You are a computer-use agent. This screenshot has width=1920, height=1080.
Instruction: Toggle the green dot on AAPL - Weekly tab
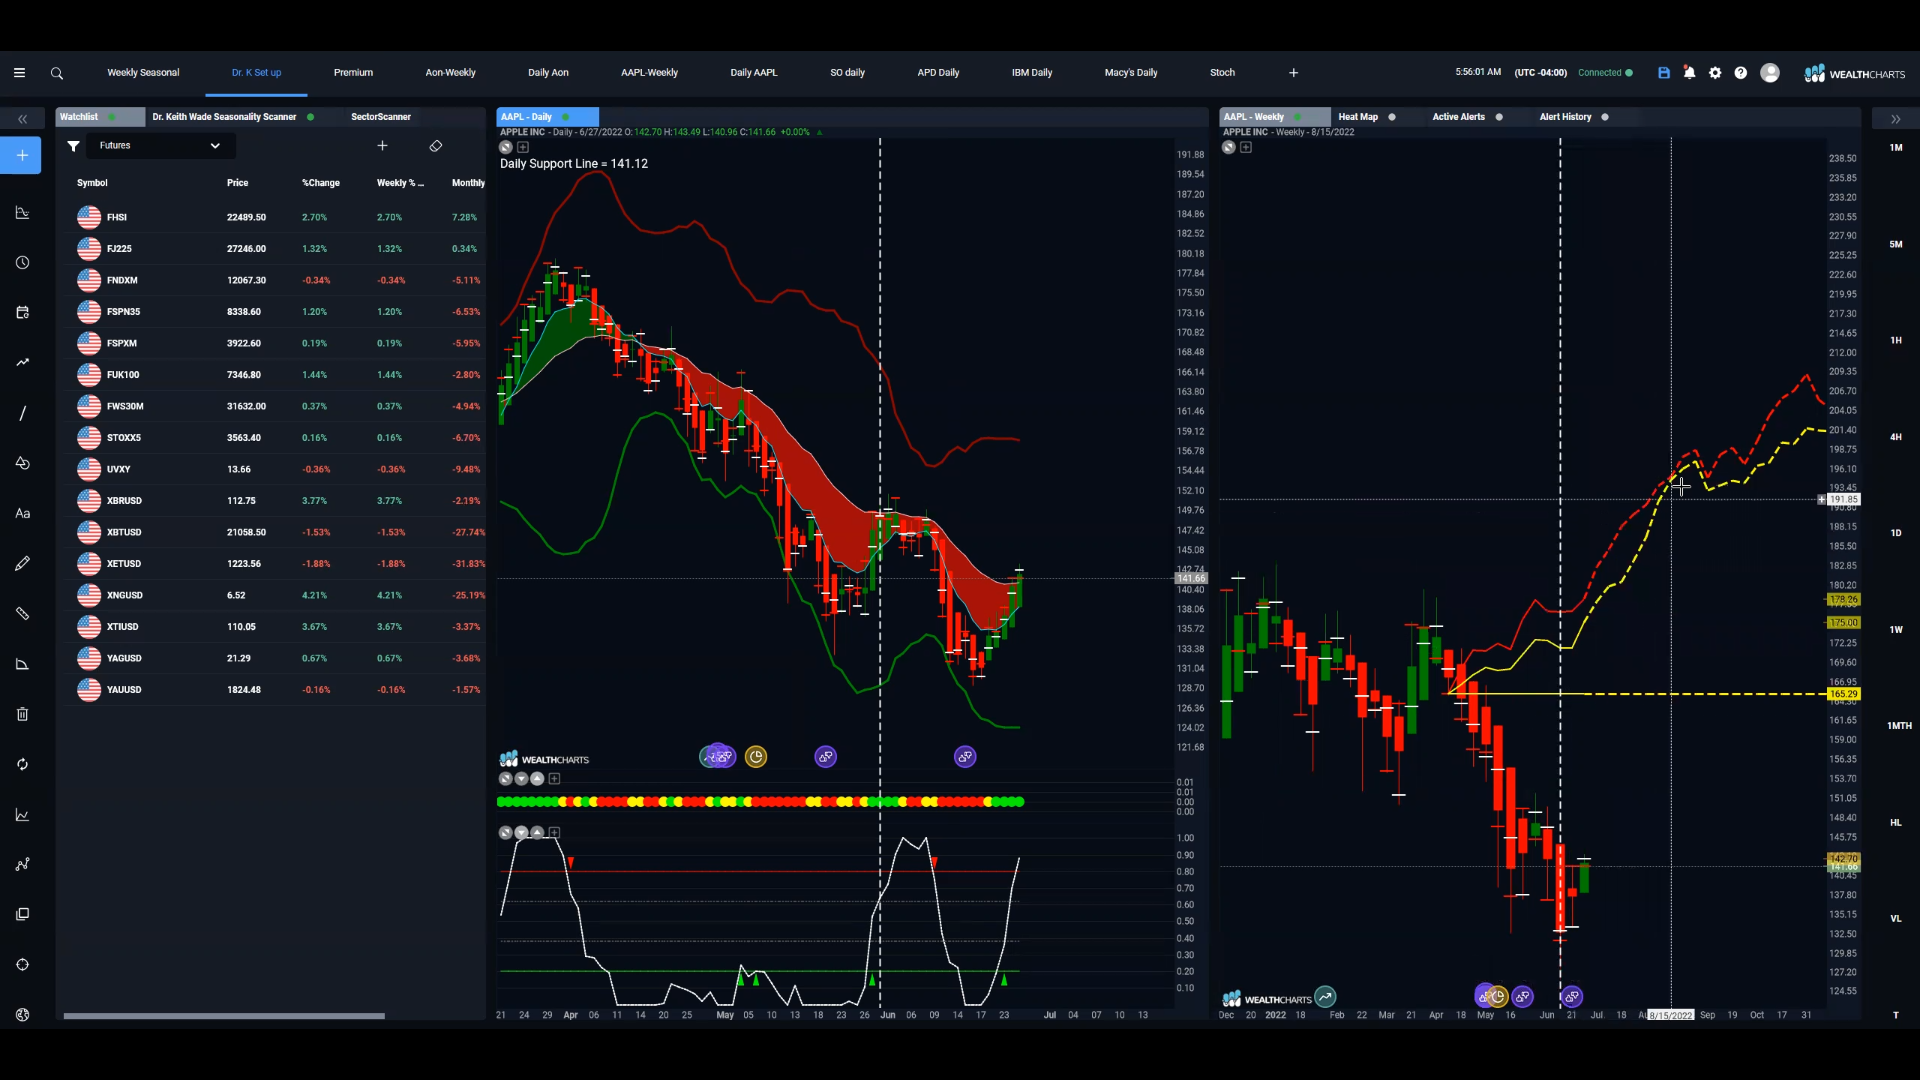coord(1298,117)
